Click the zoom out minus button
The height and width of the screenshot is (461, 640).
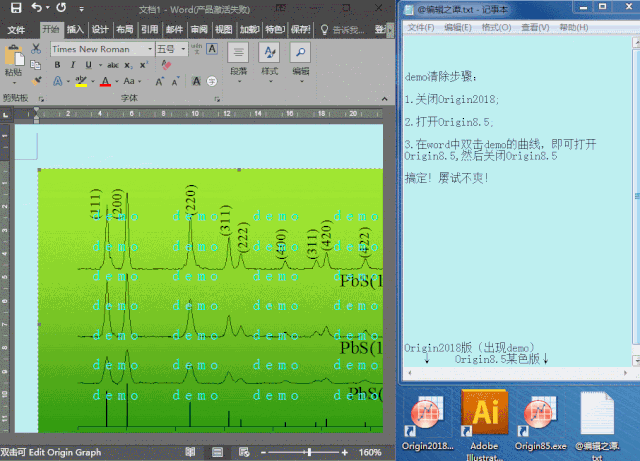(263, 452)
